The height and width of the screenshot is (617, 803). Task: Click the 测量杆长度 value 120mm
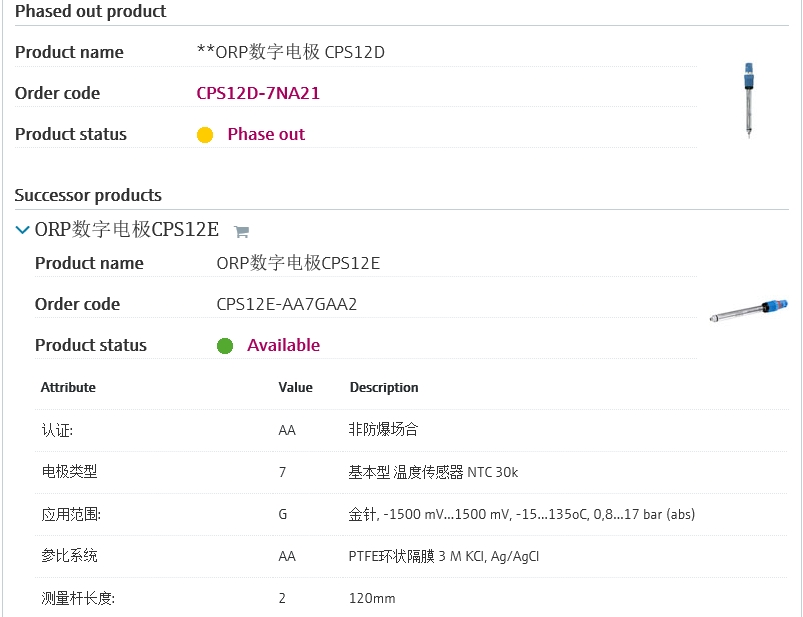[x=372, y=598]
